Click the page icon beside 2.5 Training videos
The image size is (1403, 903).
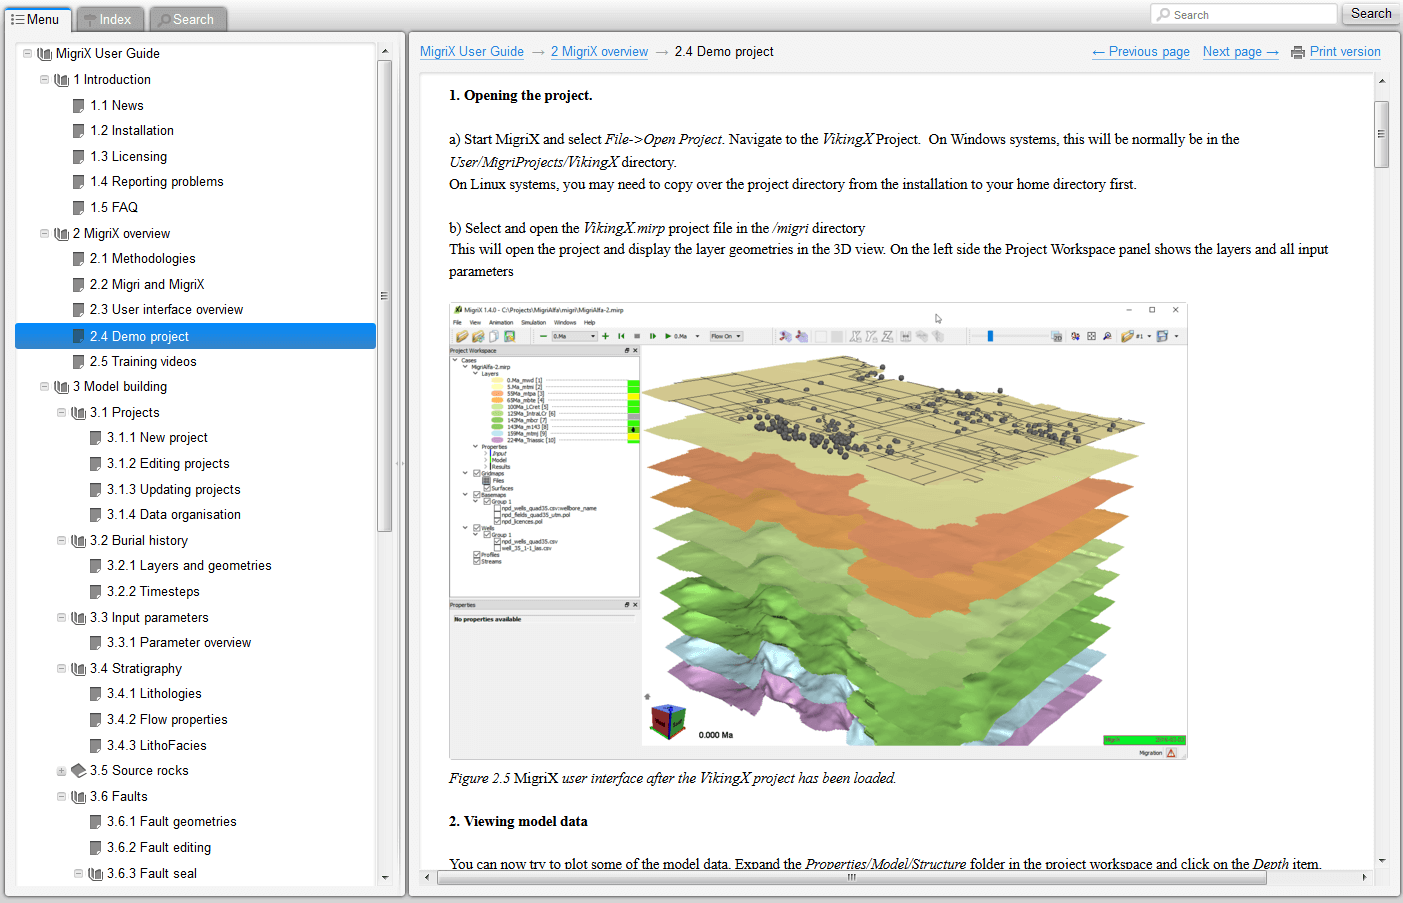pyautogui.click(x=78, y=362)
